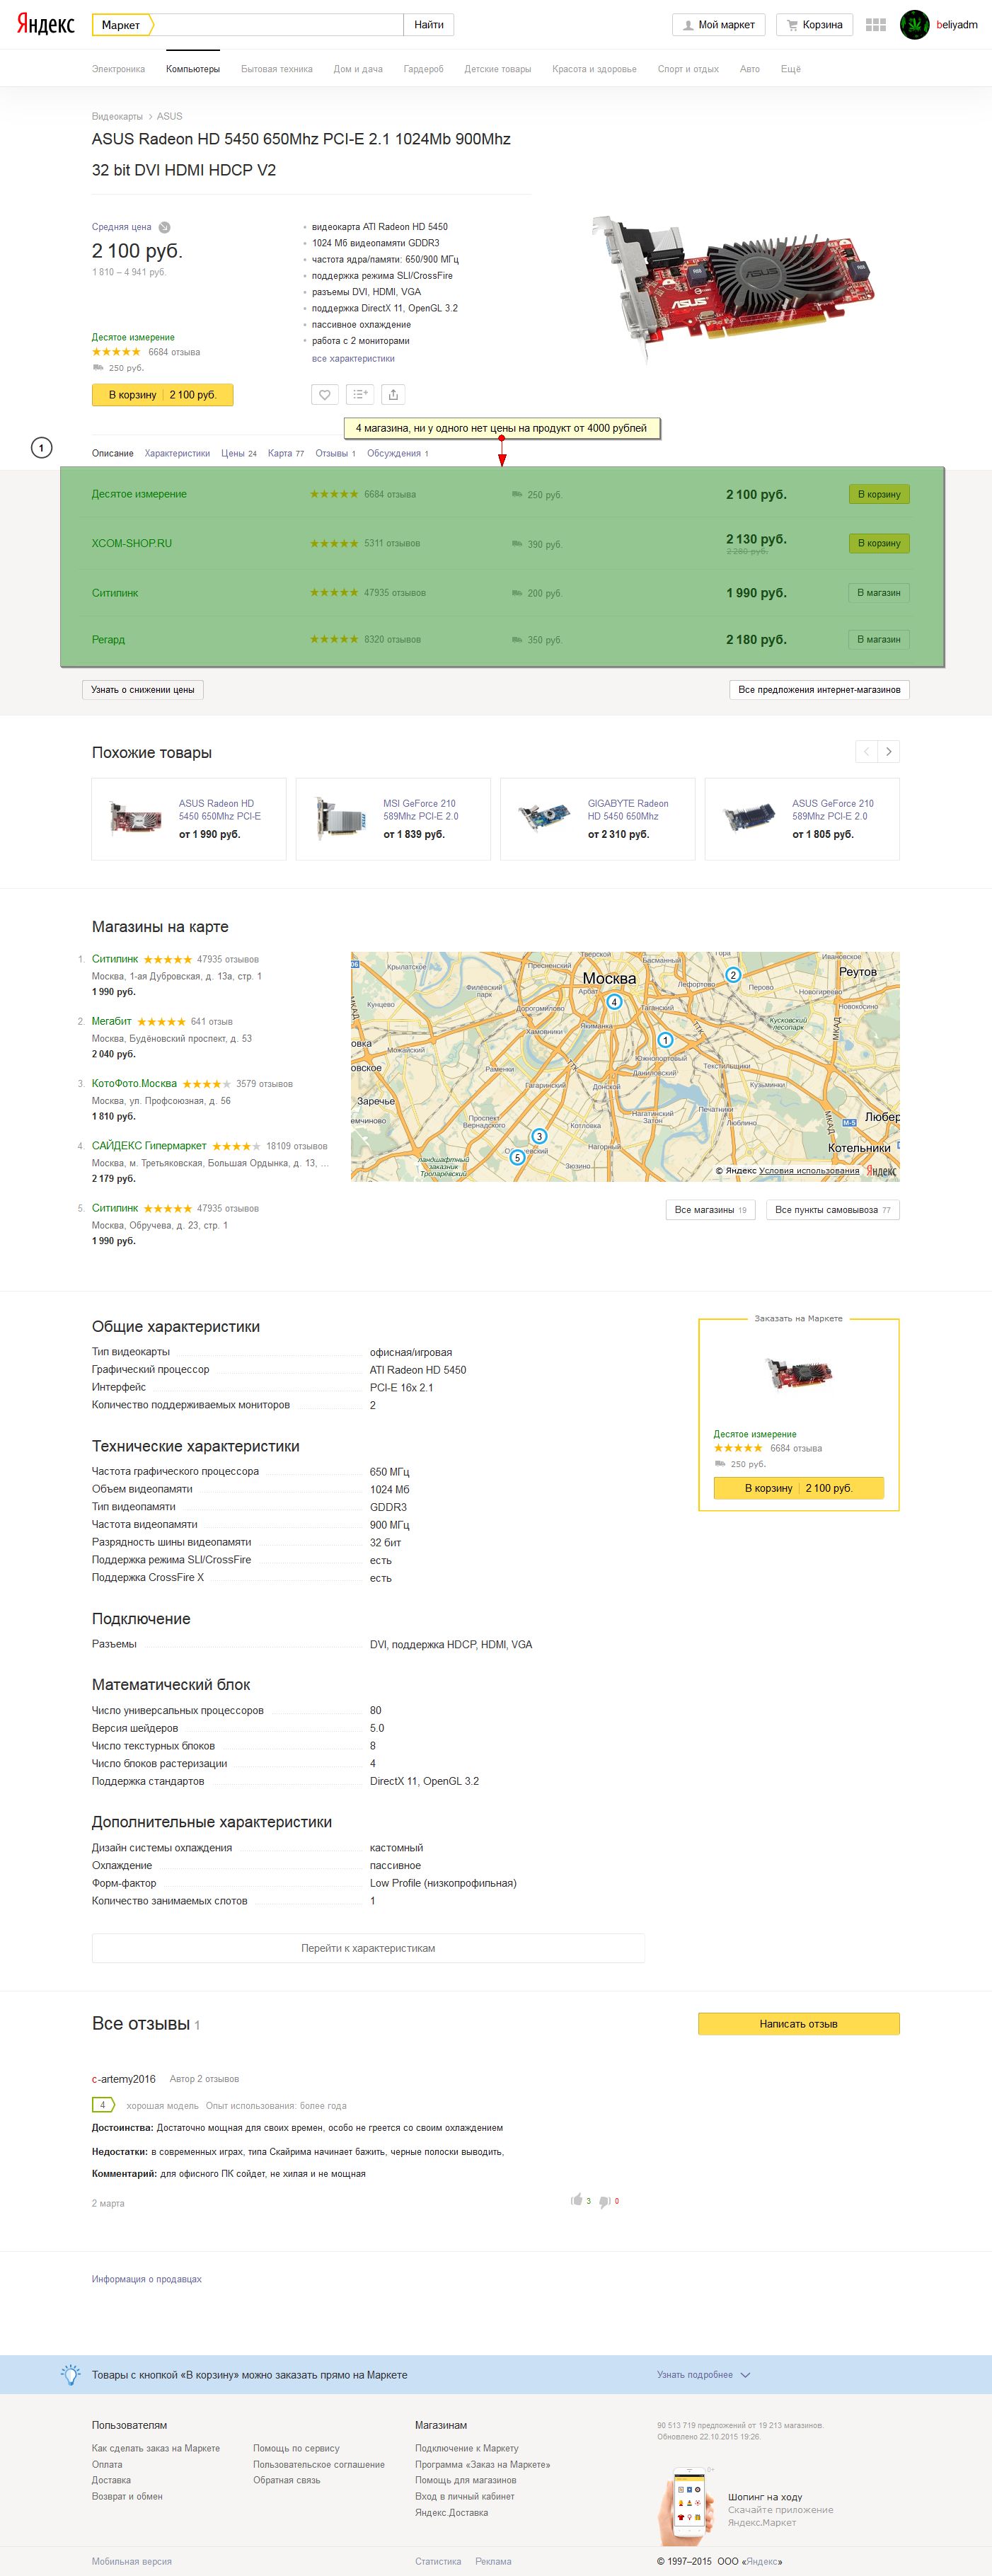
Task: Click Все пункты самовывоза 77
Action: 833,1210
